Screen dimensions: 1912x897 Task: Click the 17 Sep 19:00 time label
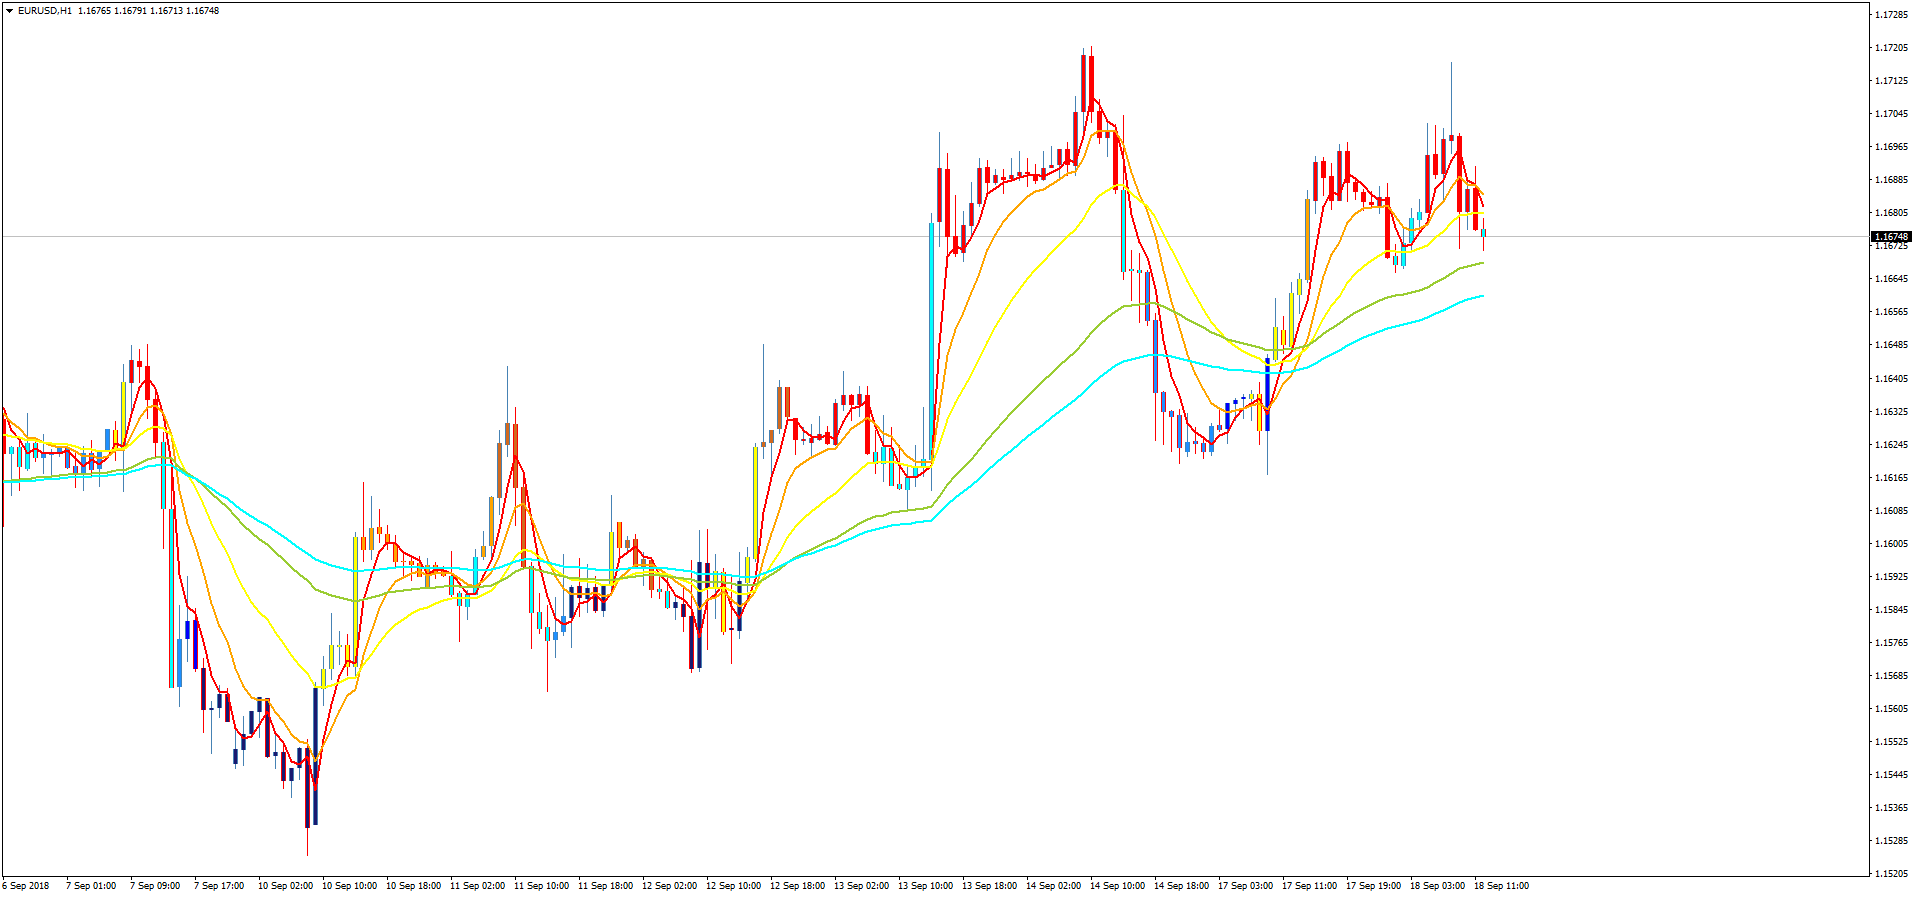click(1374, 886)
